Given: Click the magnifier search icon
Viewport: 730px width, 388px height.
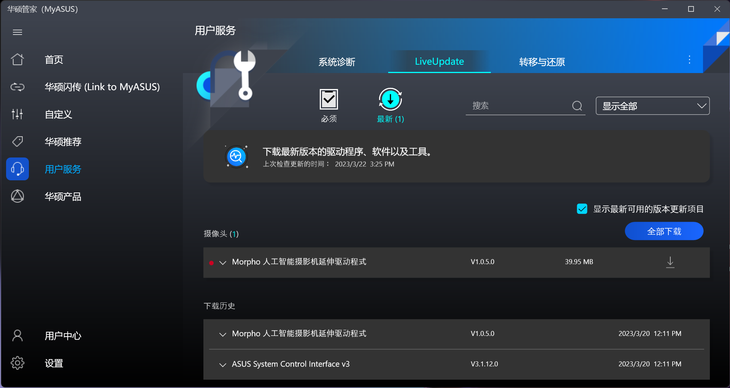Looking at the screenshot, I should [577, 106].
